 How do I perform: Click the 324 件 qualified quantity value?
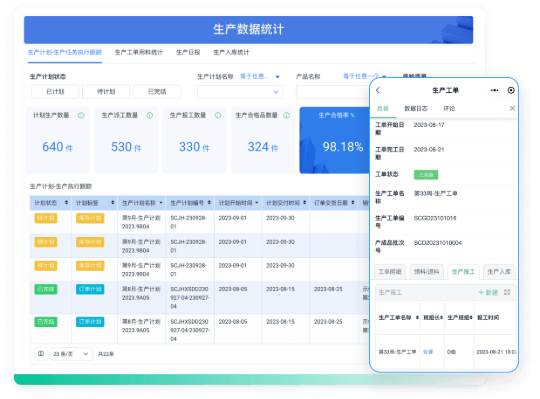coord(263,147)
